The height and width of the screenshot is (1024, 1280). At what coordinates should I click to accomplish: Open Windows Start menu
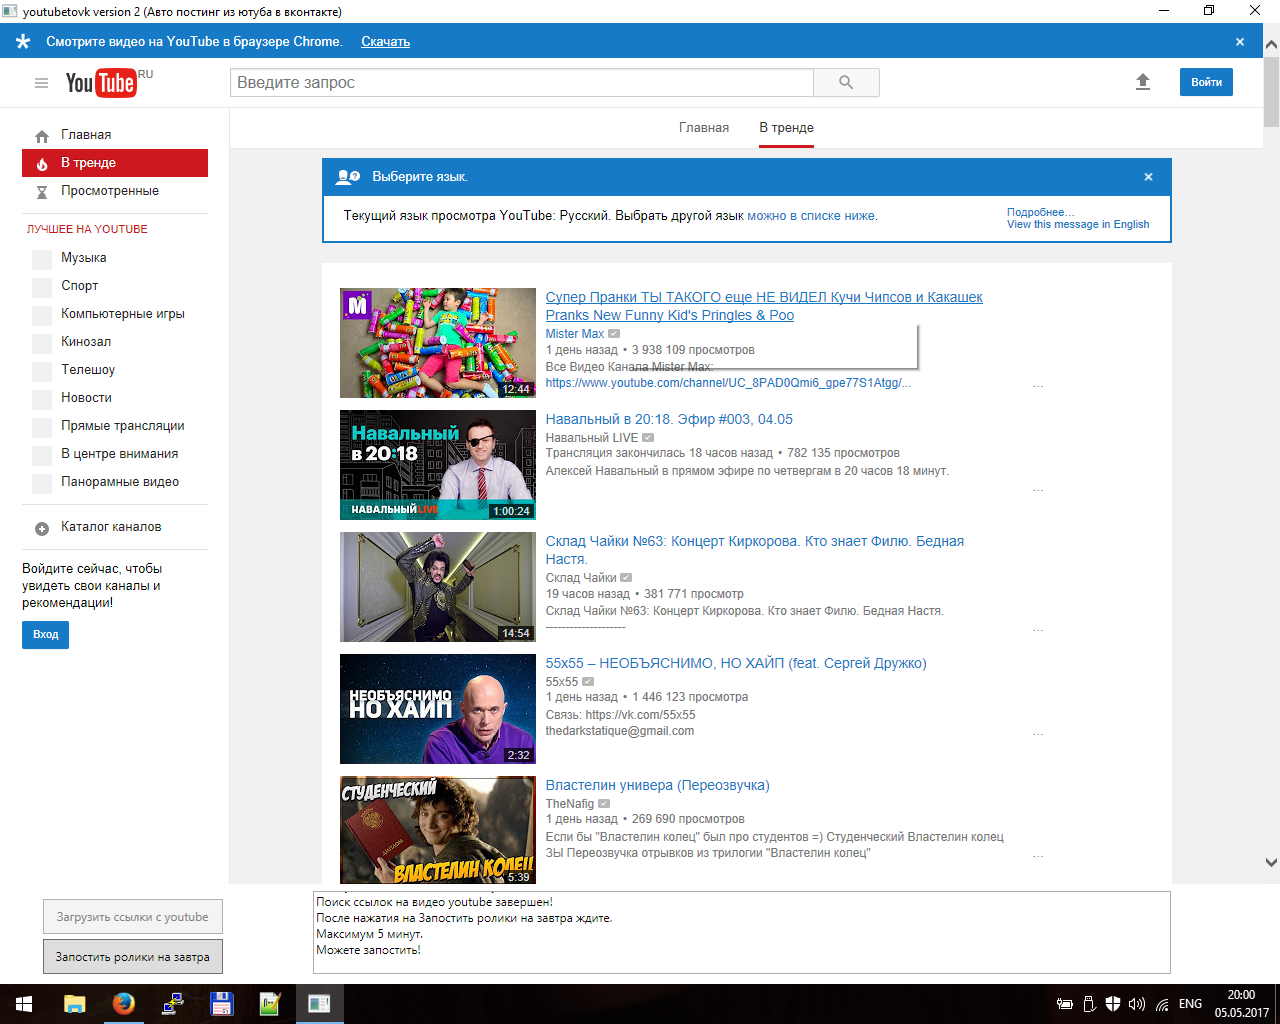(24, 1004)
